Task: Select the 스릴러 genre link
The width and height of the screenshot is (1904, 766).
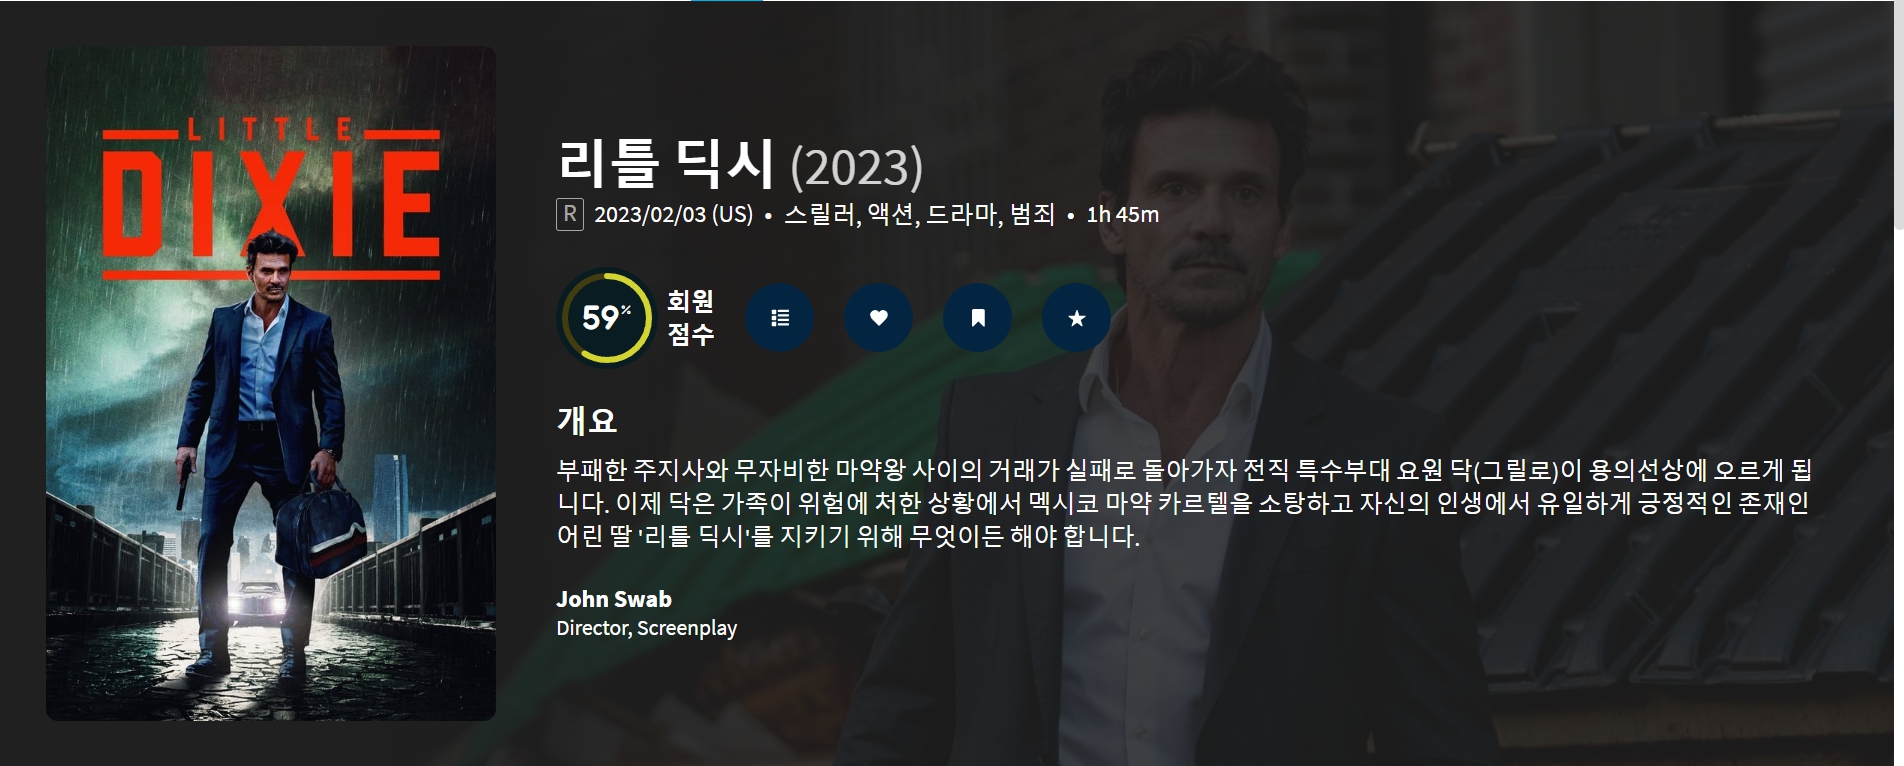Action: click(x=820, y=214)
